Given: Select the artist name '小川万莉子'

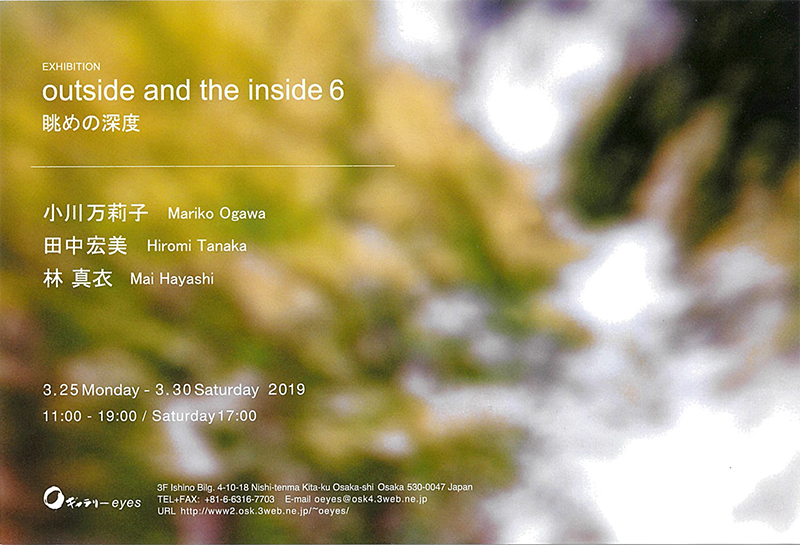Looking at the screenshot, I should [95, 213].
